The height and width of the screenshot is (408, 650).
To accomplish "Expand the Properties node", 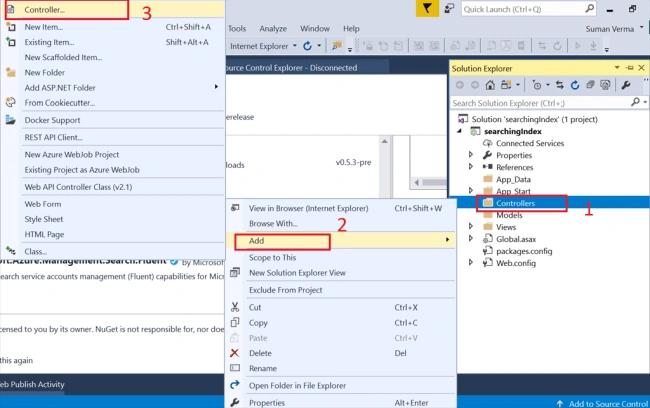I will (471, 155).
